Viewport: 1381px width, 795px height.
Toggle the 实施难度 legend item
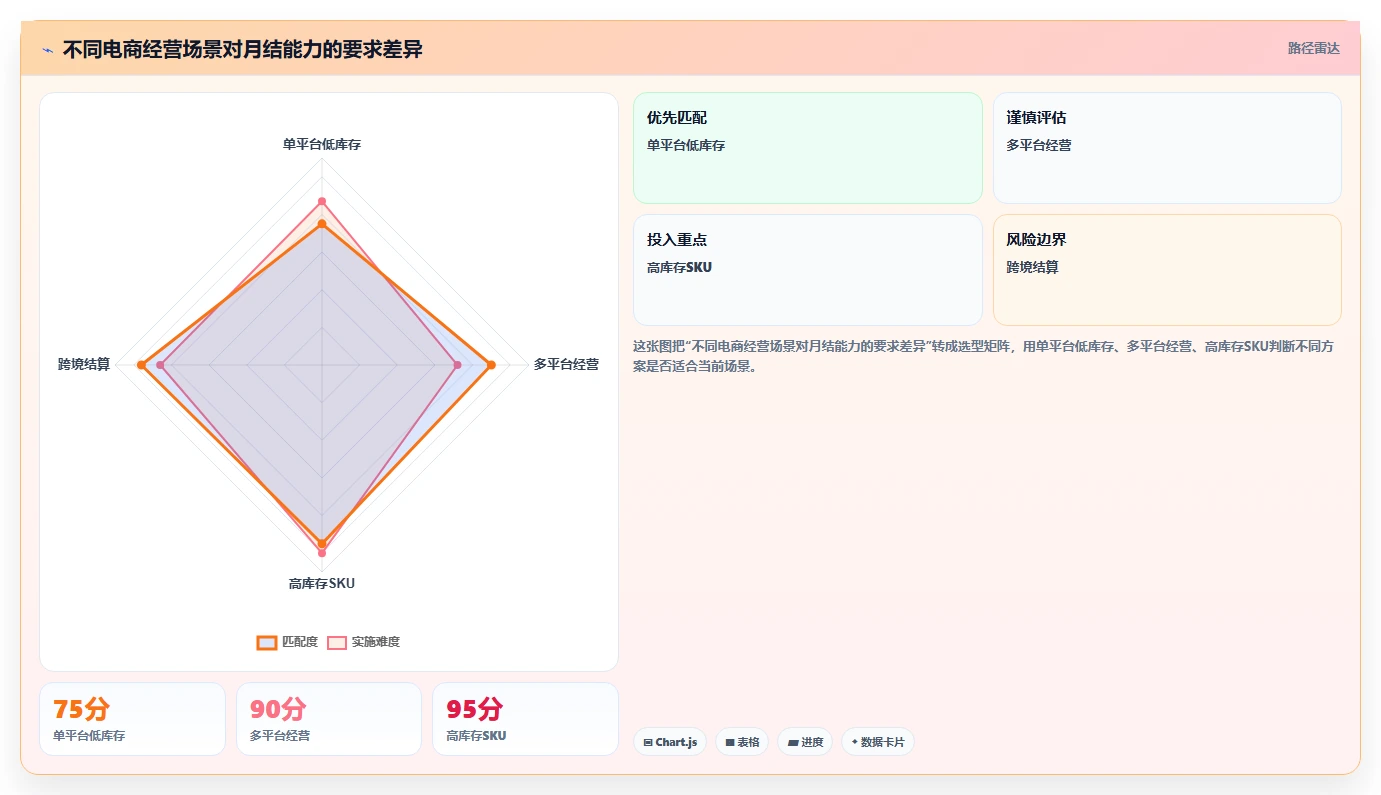click(363, 642)
